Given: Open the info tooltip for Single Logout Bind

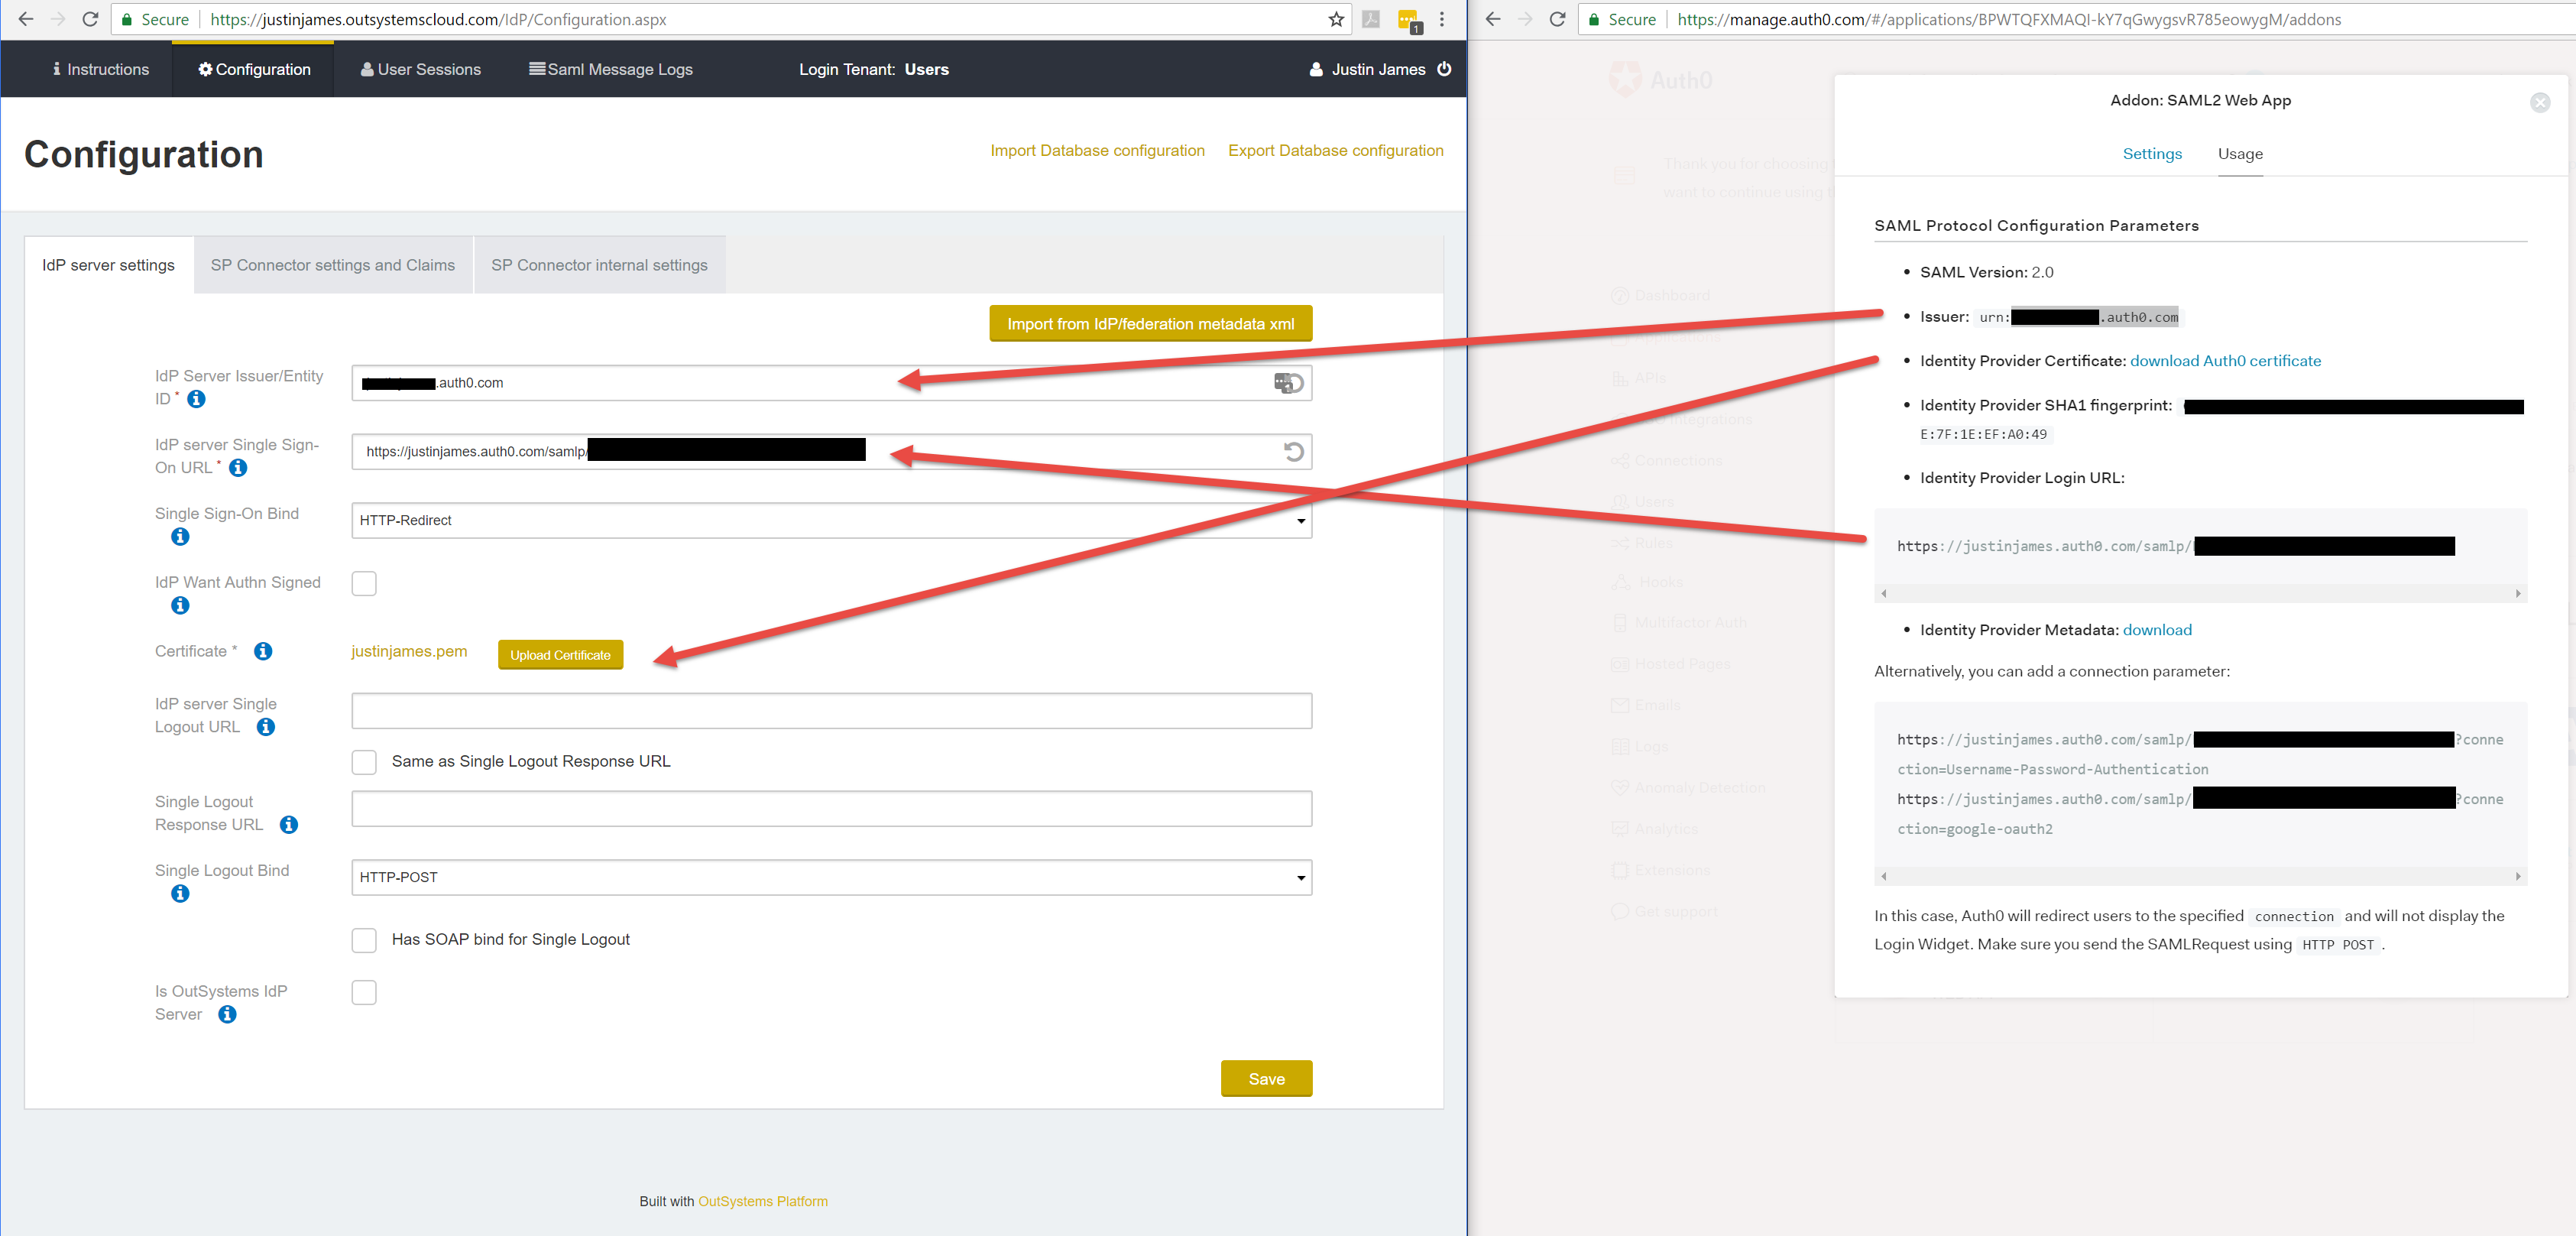Looking at the screenshot, I should [180, 893].
